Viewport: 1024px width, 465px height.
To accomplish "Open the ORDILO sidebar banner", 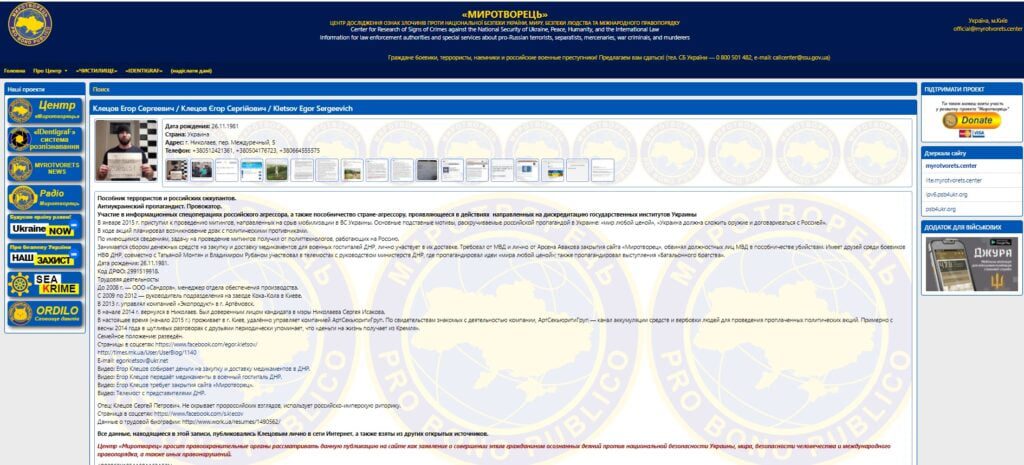I will point(43,314).
